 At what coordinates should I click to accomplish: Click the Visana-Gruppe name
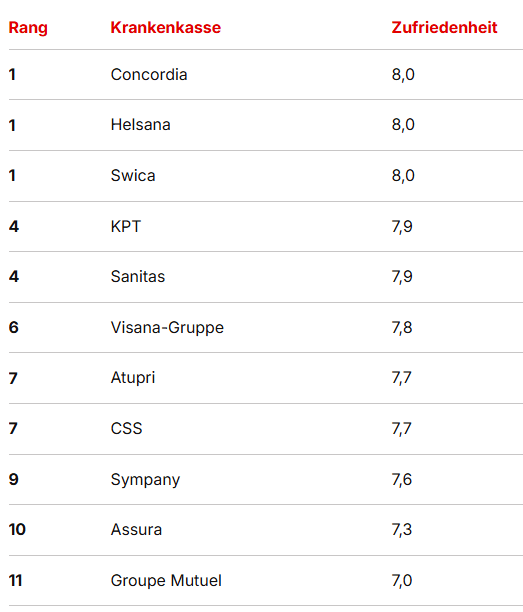(x=167, y=328)
